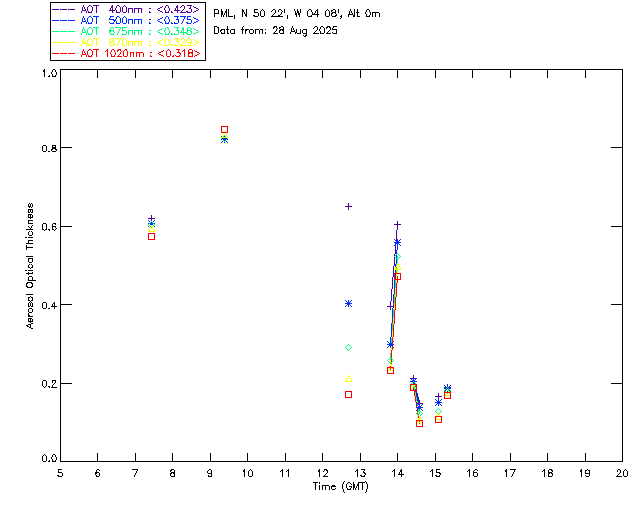Click the y-axis tick label 0.2
The width and height of the screenshot is (640, 512).
click(49, 383)
